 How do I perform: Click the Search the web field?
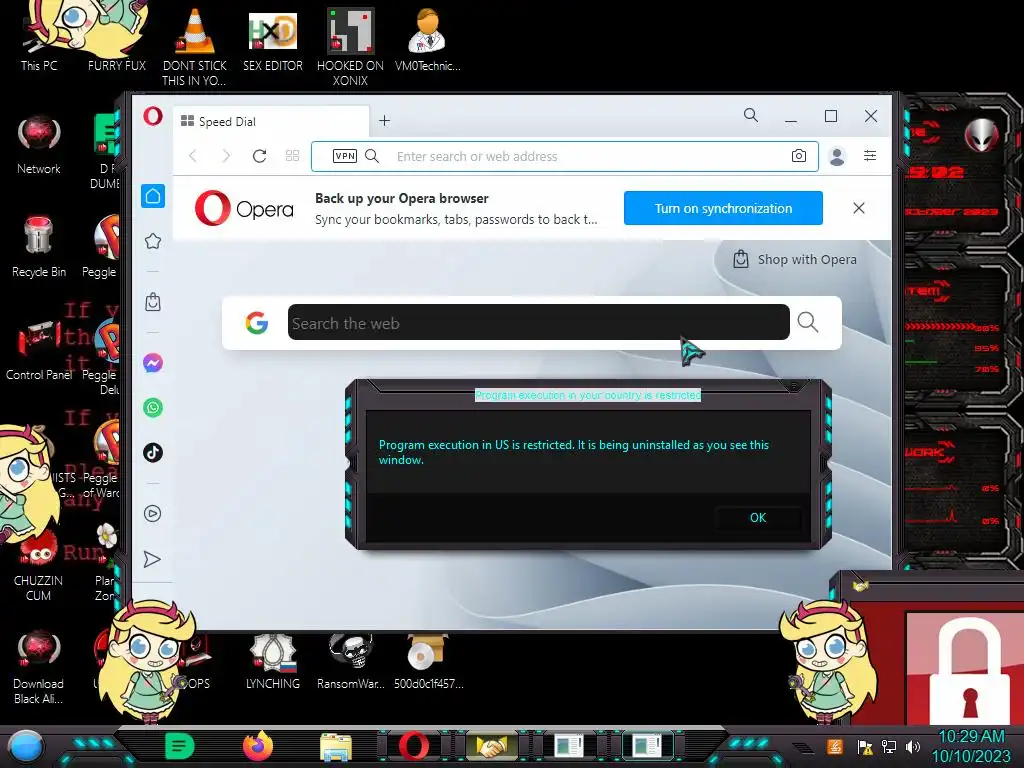(538, 323)
